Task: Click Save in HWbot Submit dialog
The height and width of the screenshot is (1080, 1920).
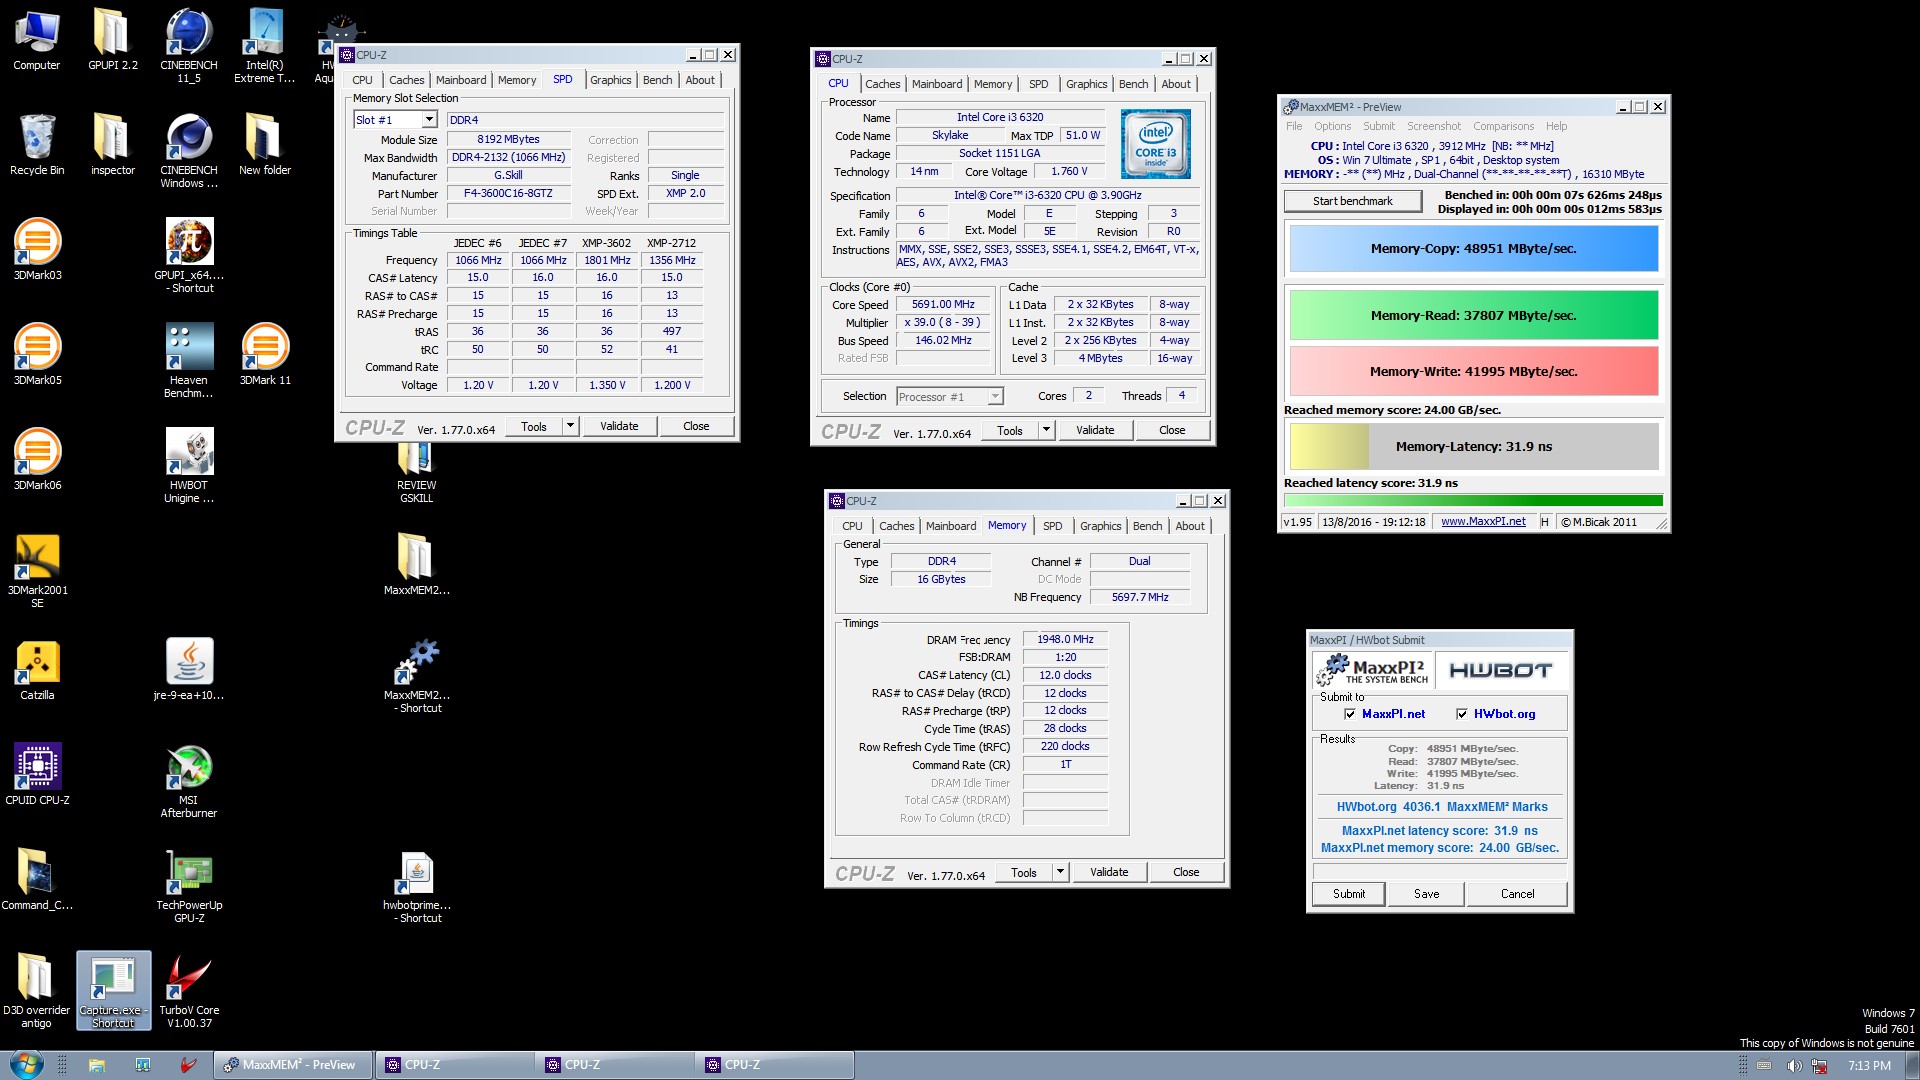Action: click(x=1426, y=894)
